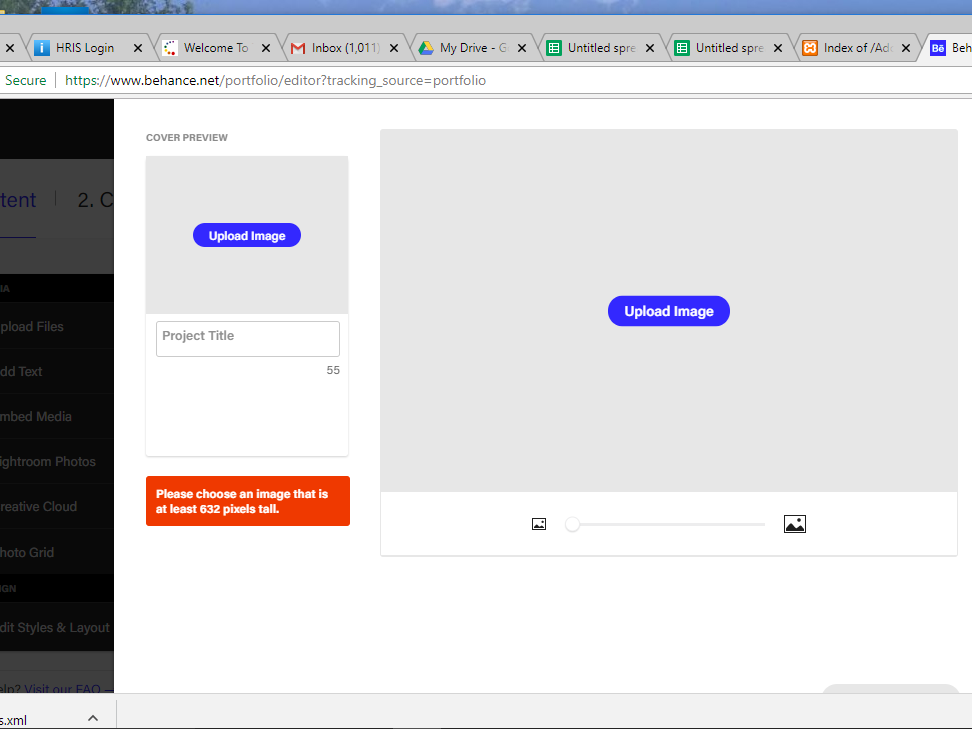Image resolution: width=972 pixels, height=729 pixels.
Task: Open the Index of tab
Action: point(855,48)
